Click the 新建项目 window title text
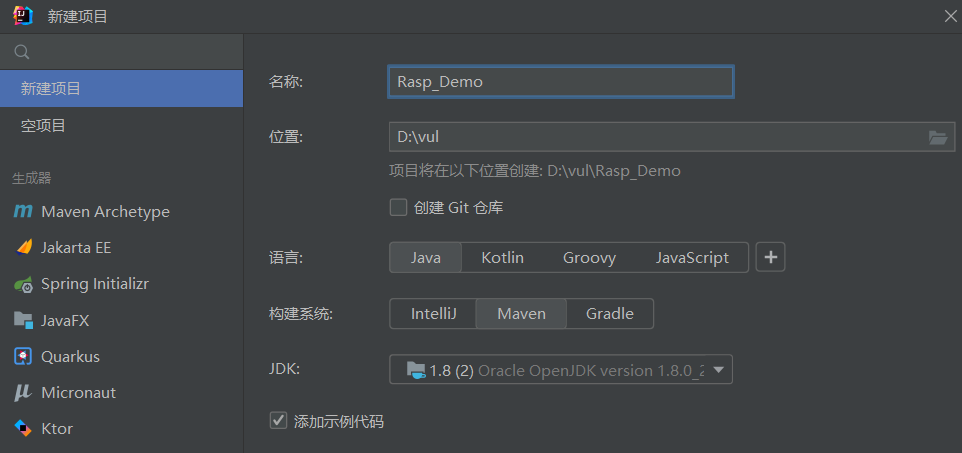The image size is (962, 453). (77, 17)
